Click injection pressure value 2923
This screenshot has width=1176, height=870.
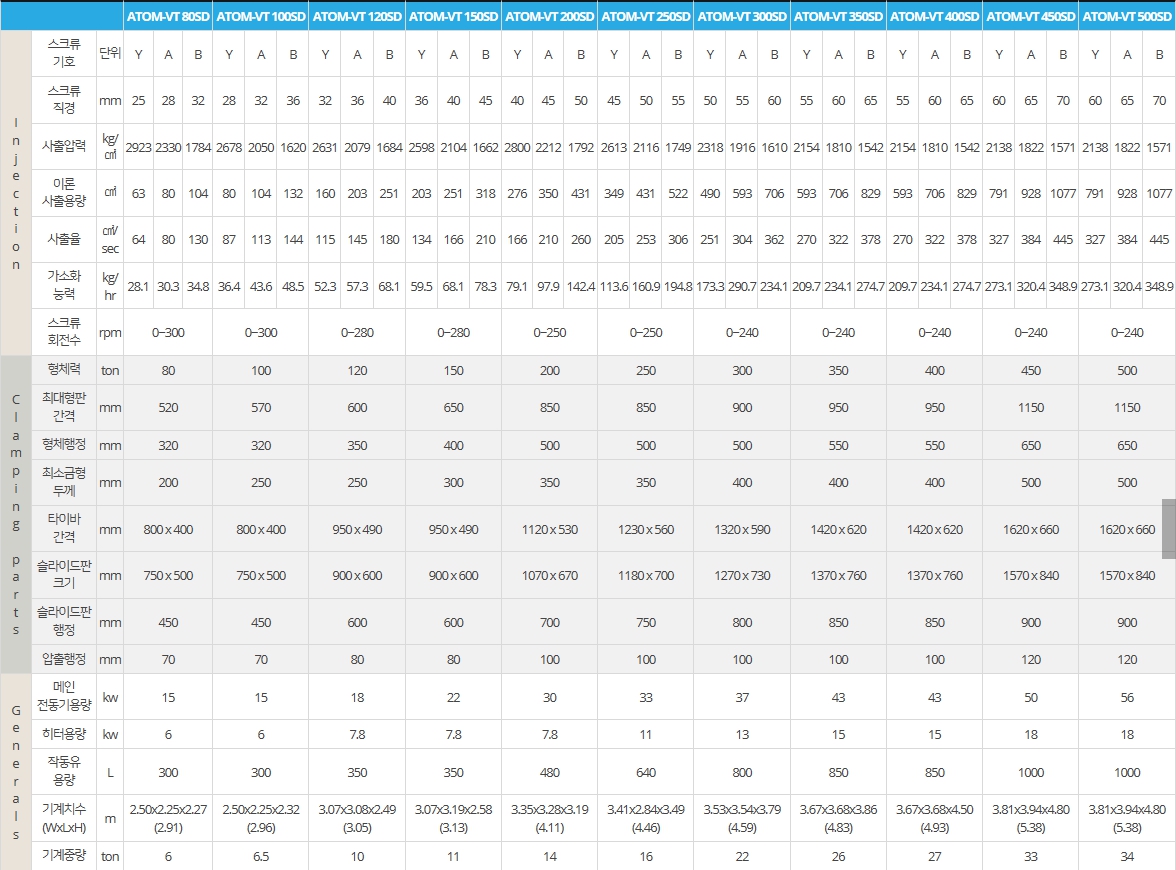click(x=138, y=148)
